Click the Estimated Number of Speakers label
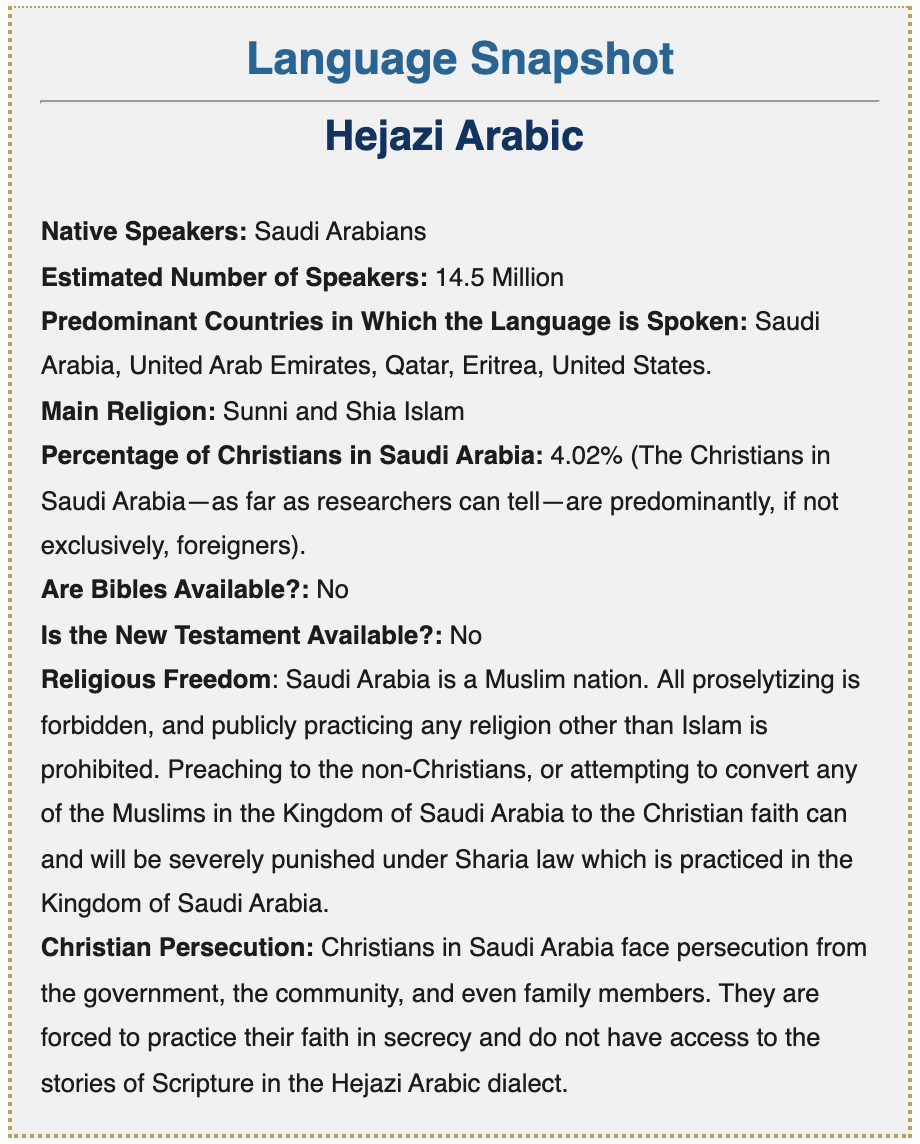 point(234,277)
